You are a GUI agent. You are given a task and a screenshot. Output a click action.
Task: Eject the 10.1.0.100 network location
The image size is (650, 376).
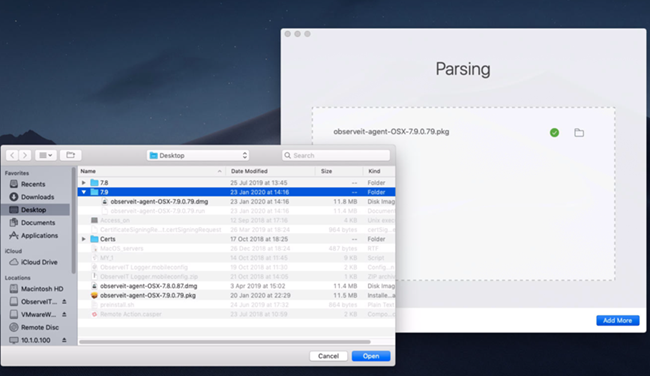pyautogui.click(x=64, y=340)
